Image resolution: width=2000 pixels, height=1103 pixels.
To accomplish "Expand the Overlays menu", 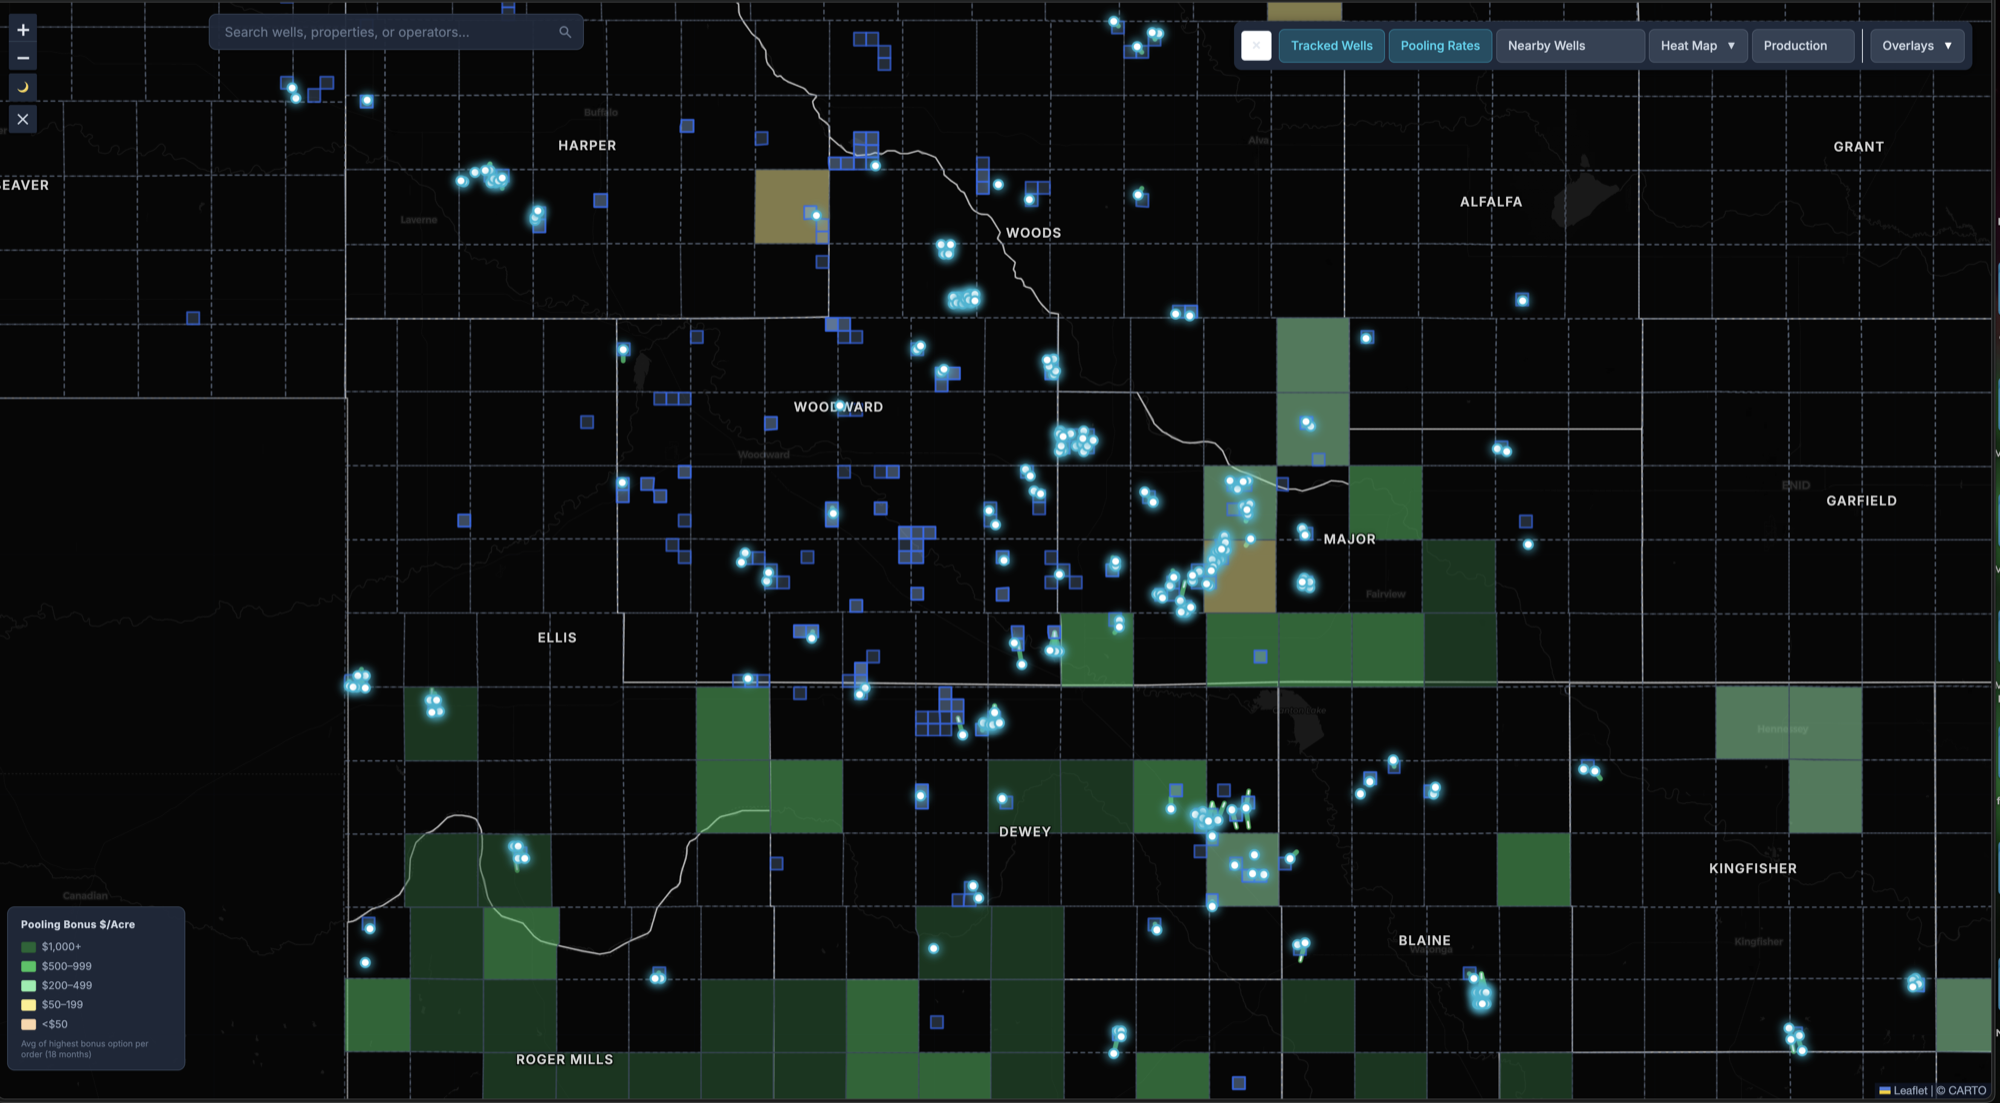I will click(x=1917, y=45).
